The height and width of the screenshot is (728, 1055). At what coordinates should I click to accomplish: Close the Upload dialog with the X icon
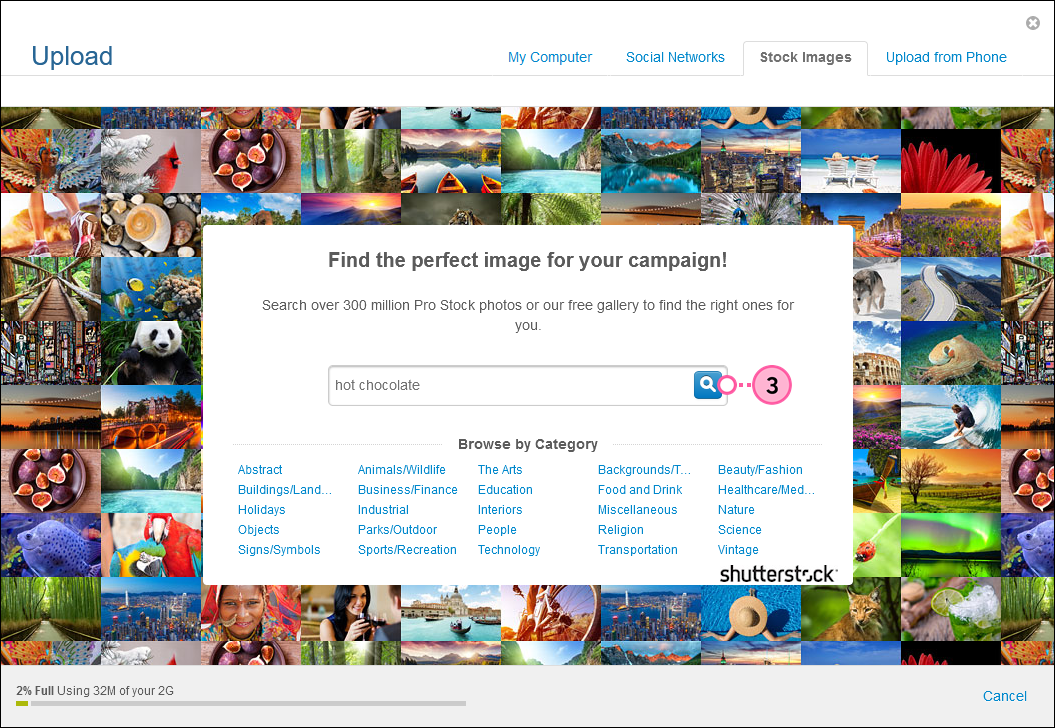click(1033, 23)
